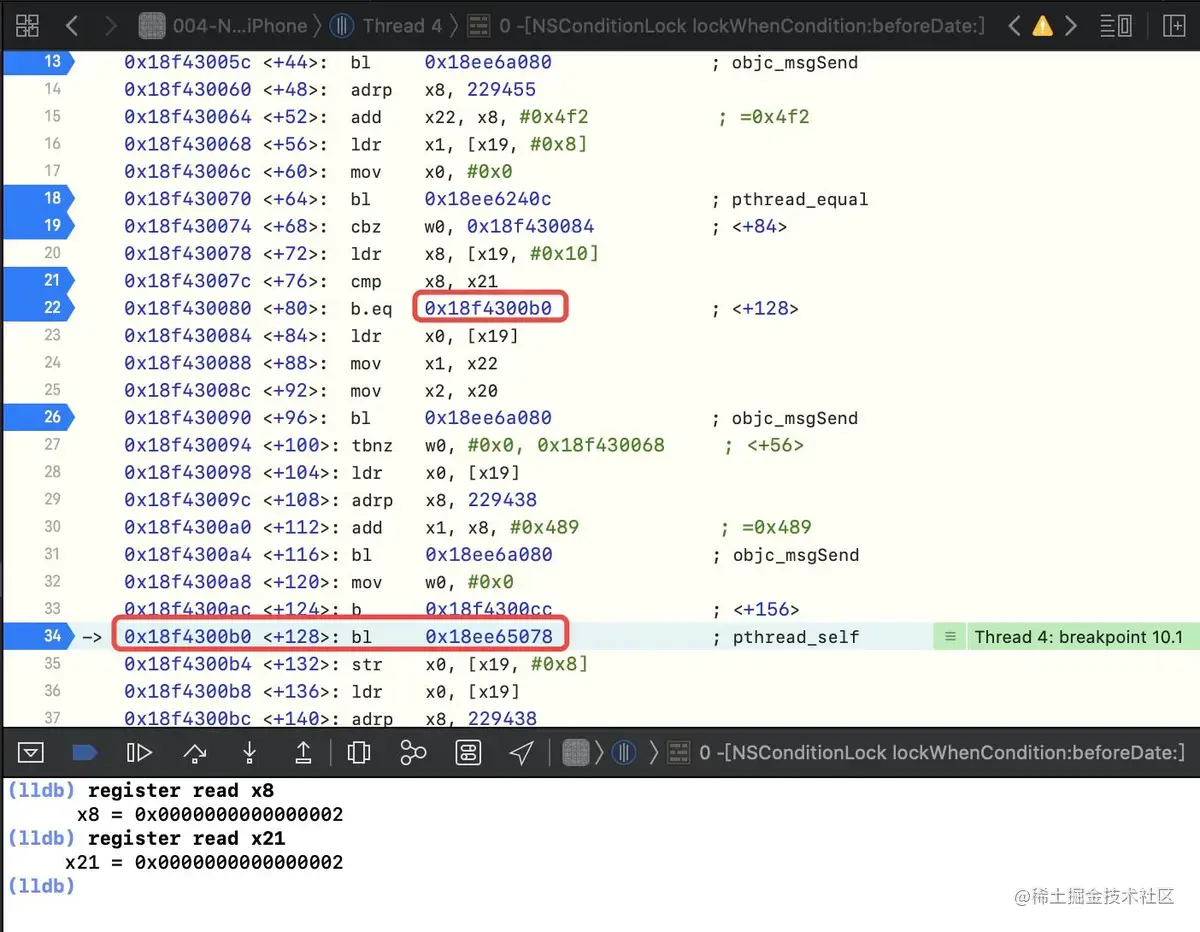
Task: Click objc_msgSend comment on line 26
Action: (785, 418)
